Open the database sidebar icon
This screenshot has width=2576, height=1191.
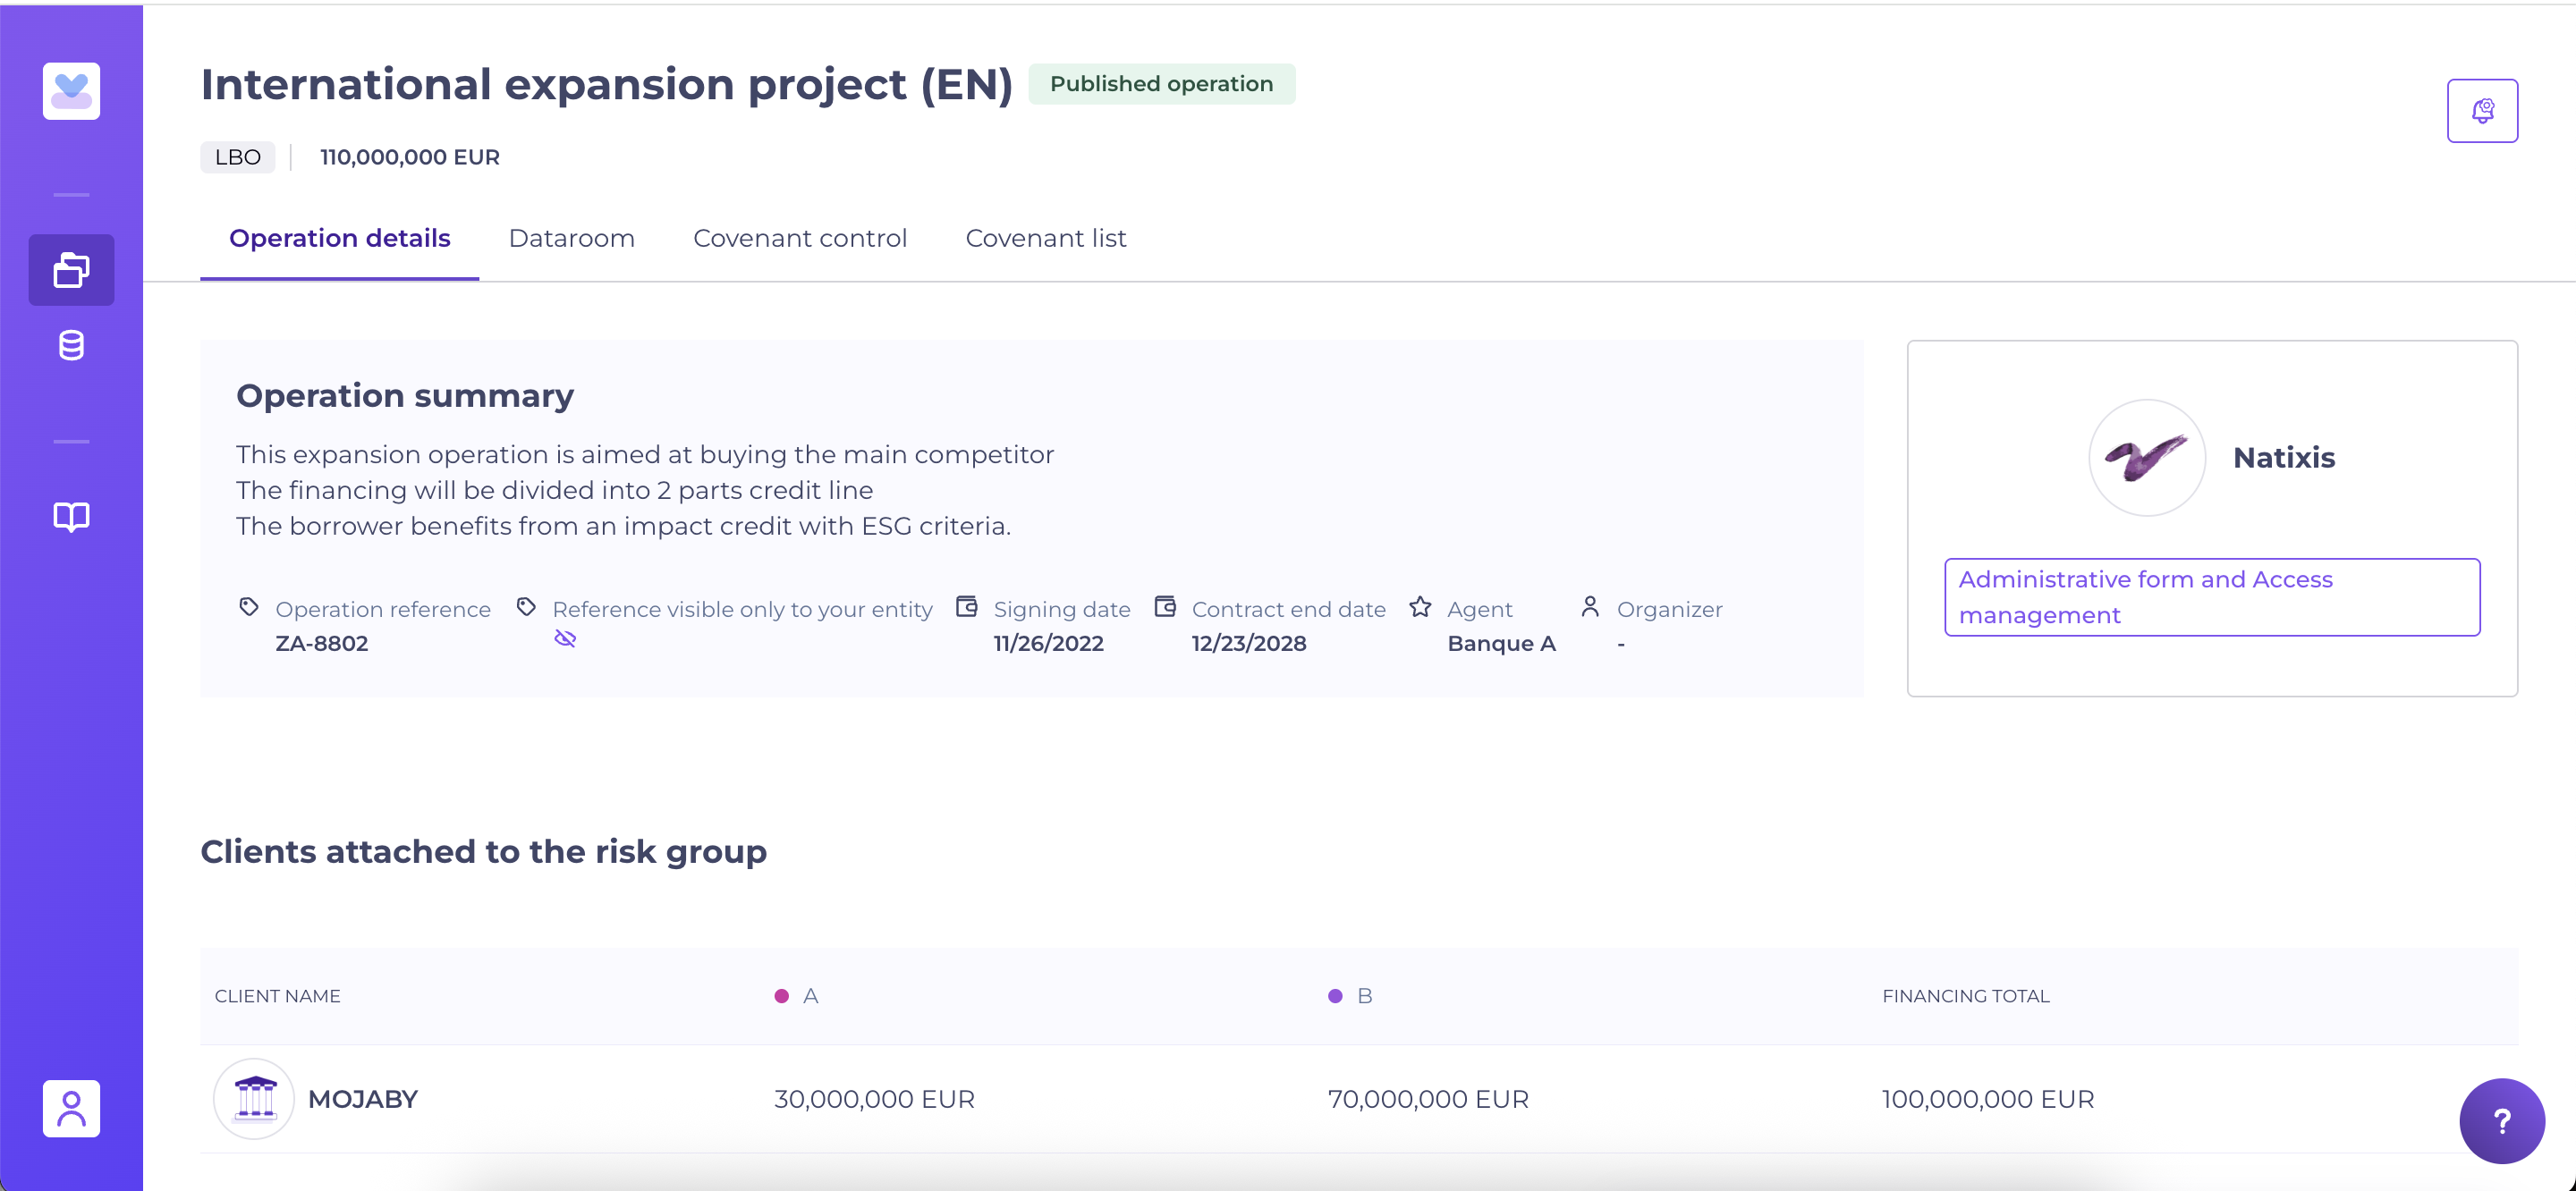click(71, 345)
